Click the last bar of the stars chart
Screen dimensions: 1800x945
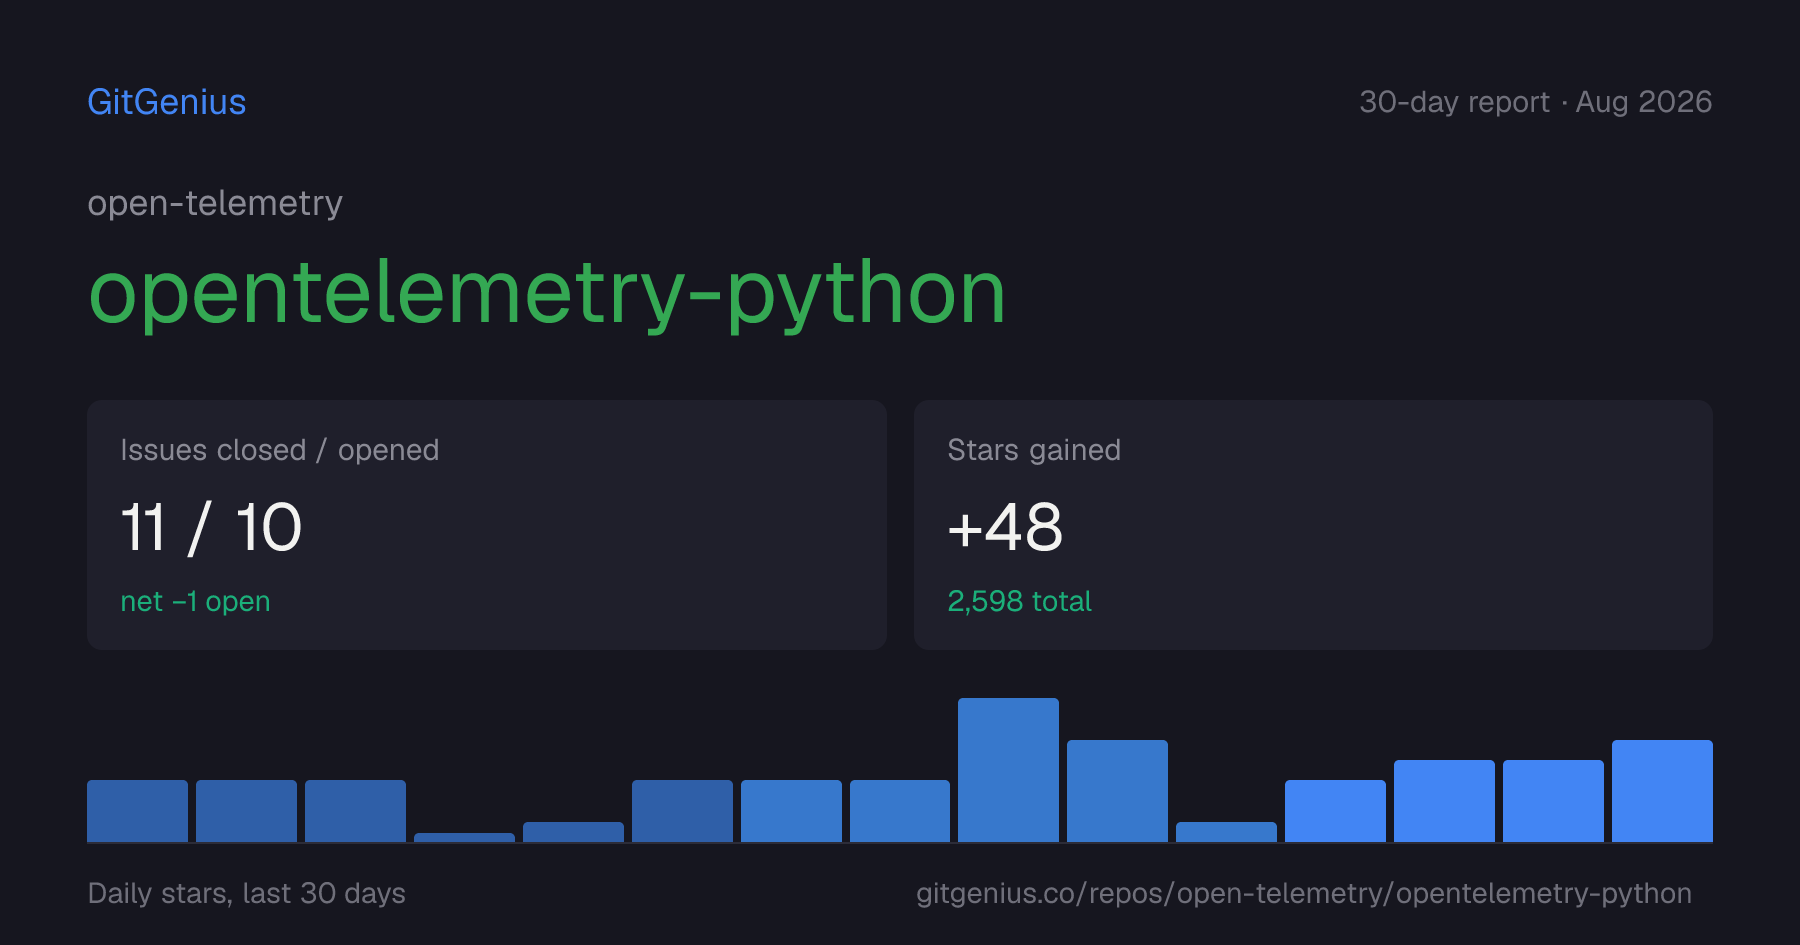[1662, 791]
